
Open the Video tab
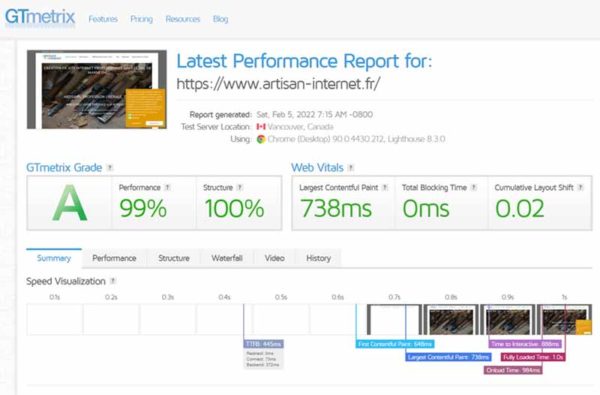(275, 258)
